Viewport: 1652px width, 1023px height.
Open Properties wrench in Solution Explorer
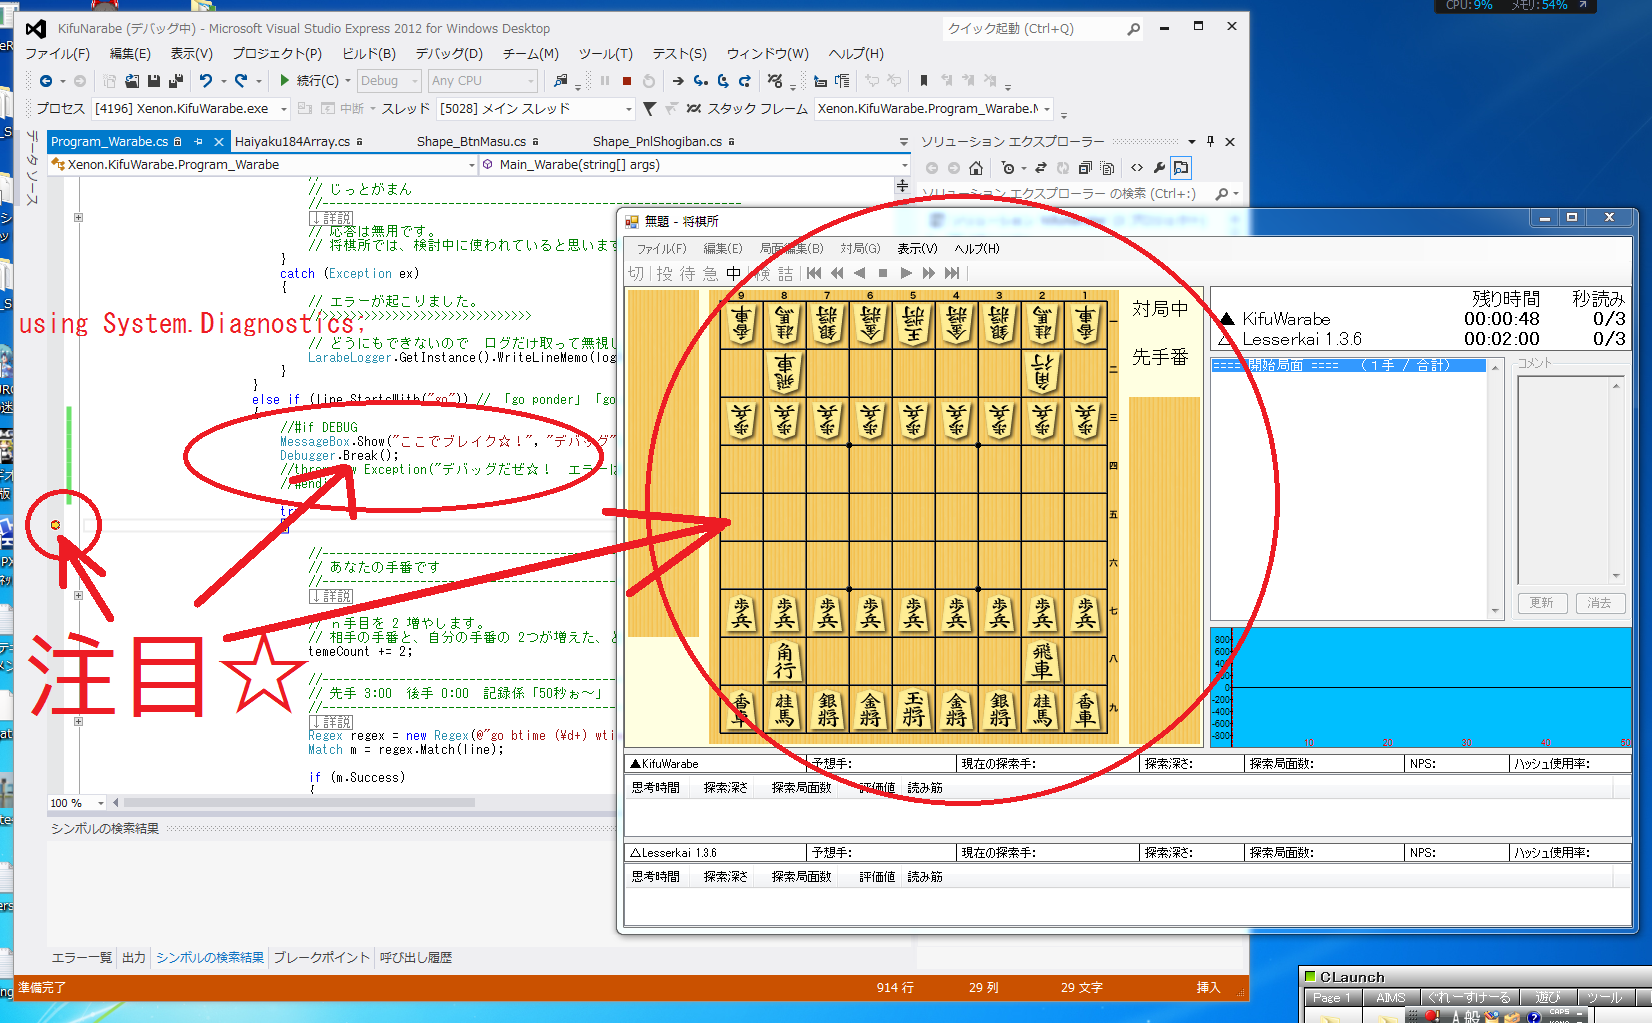[1159, 168]
